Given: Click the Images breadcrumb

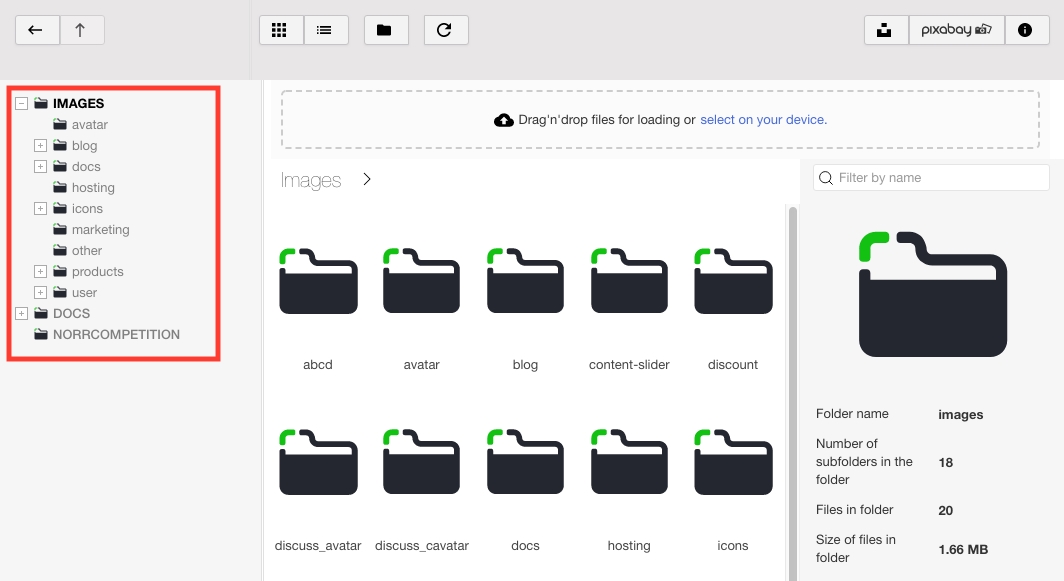Looking at the screenshot, I should point(311,180).
